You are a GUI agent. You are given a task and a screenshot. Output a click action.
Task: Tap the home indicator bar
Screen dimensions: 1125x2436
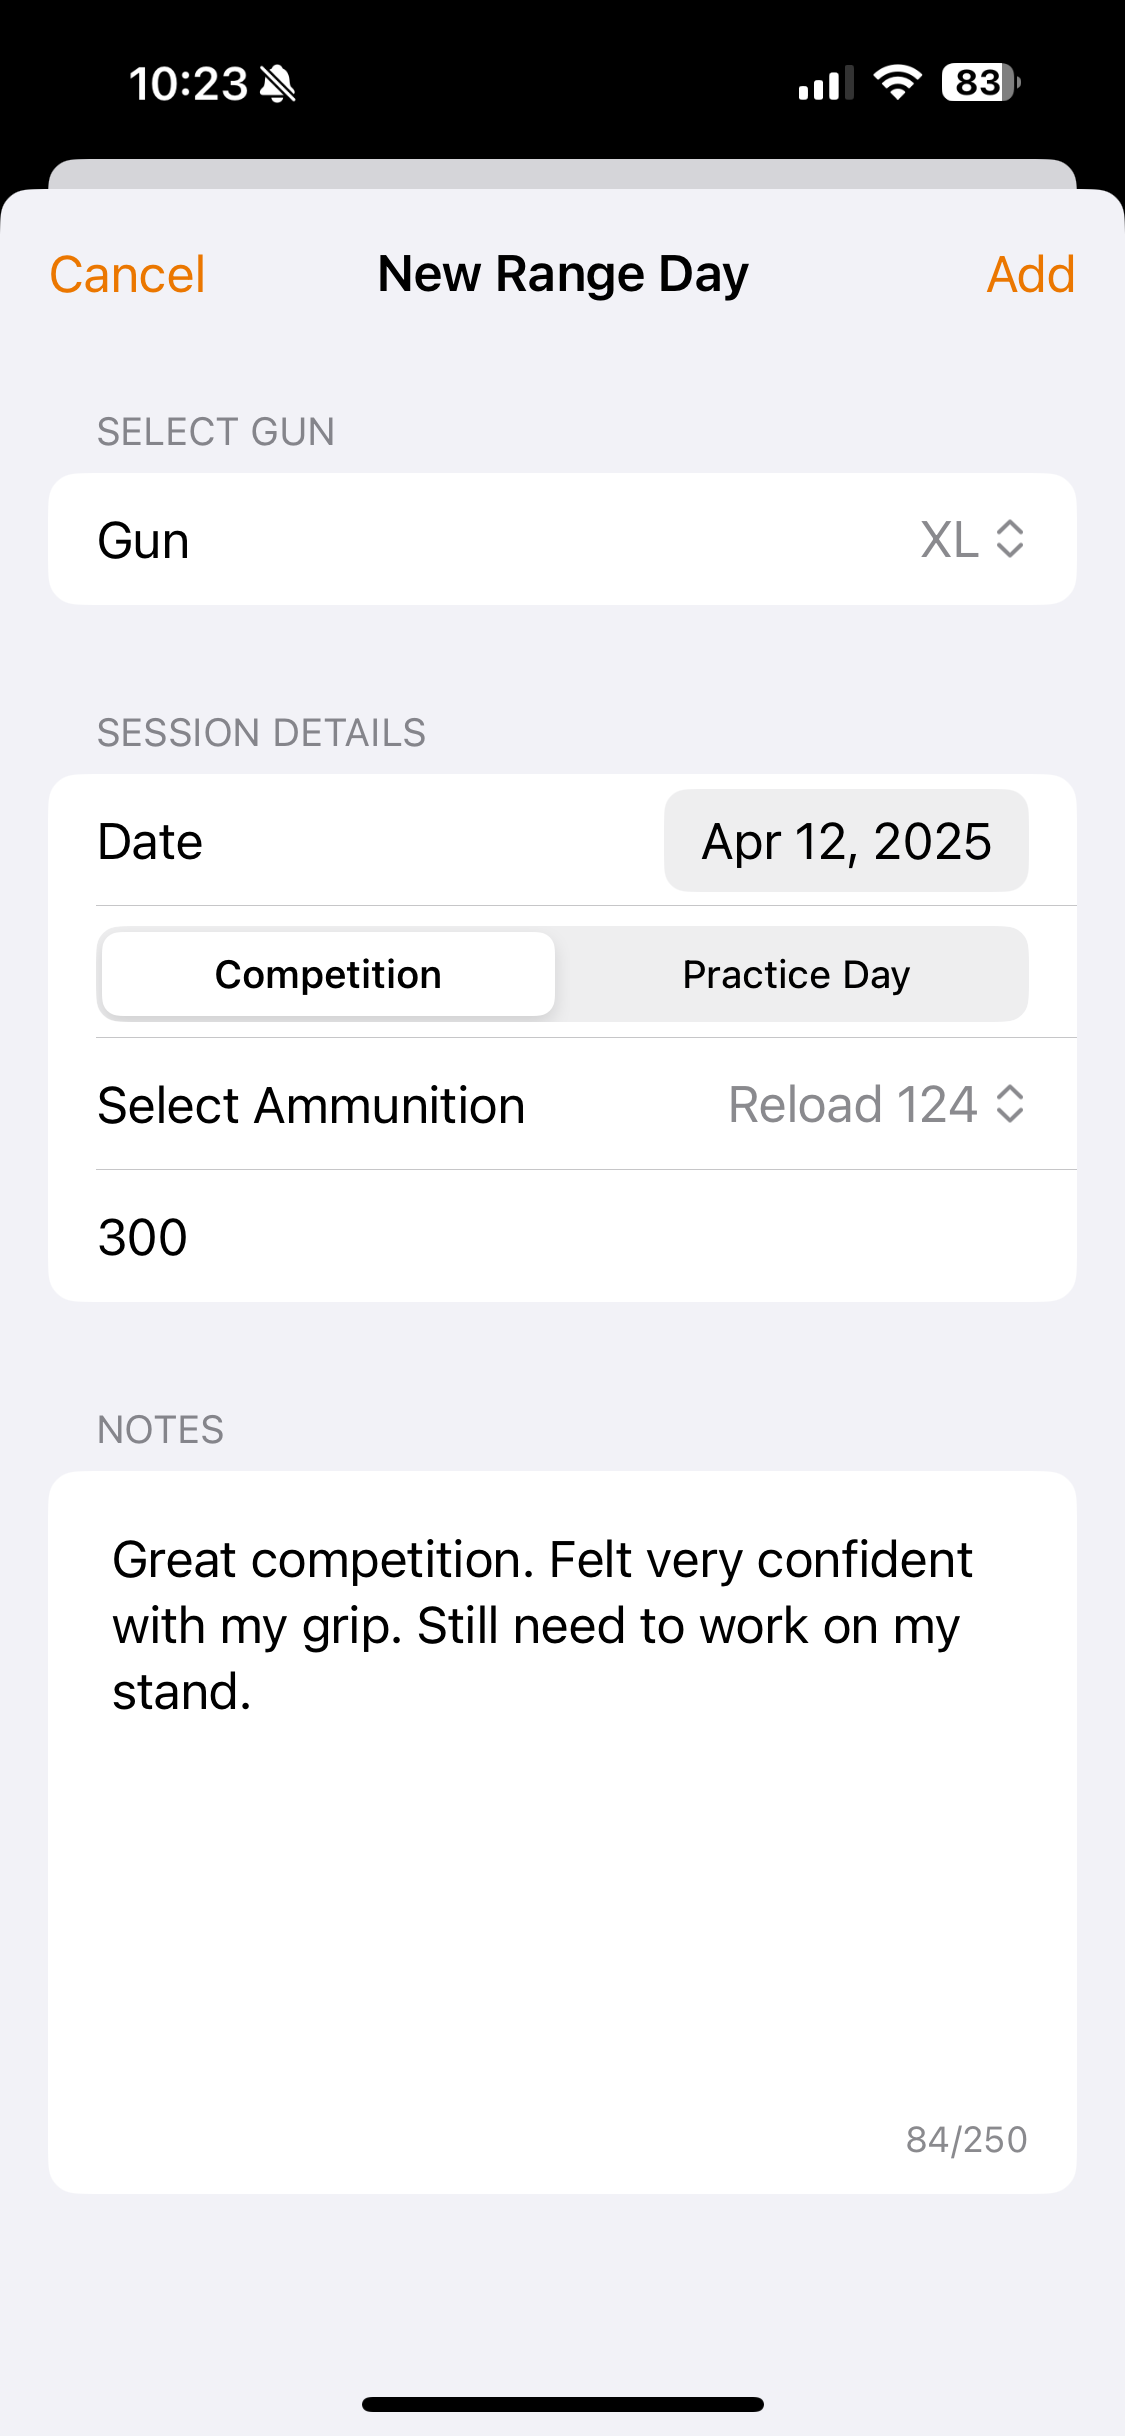[562, 2404]
